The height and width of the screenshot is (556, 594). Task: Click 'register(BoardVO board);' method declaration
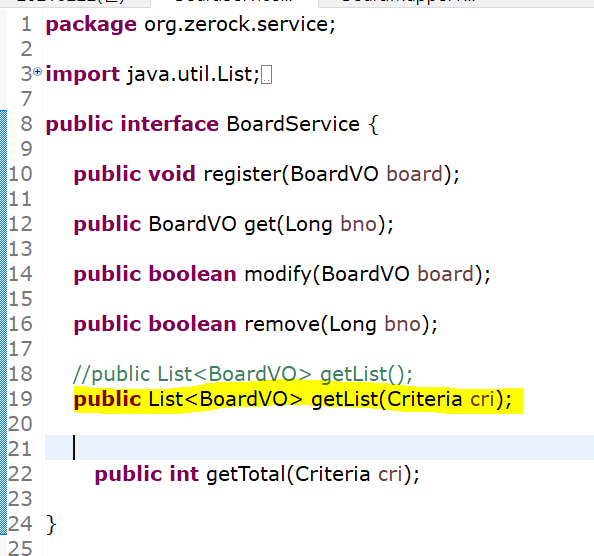(331, 174)
